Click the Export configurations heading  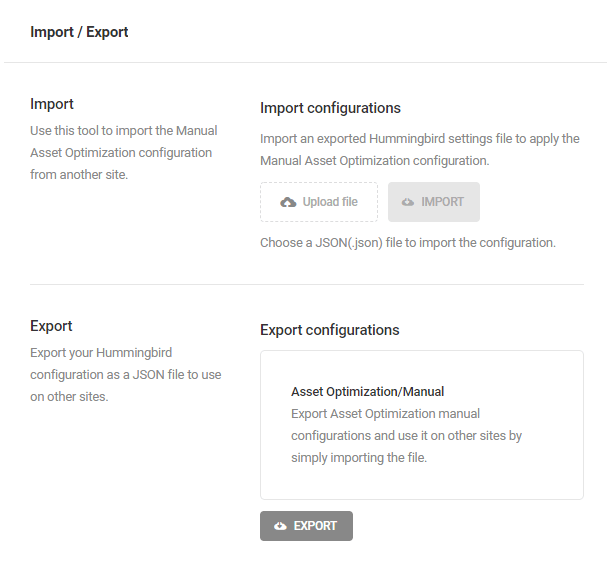pyautogui.click(x=330, y=330)
